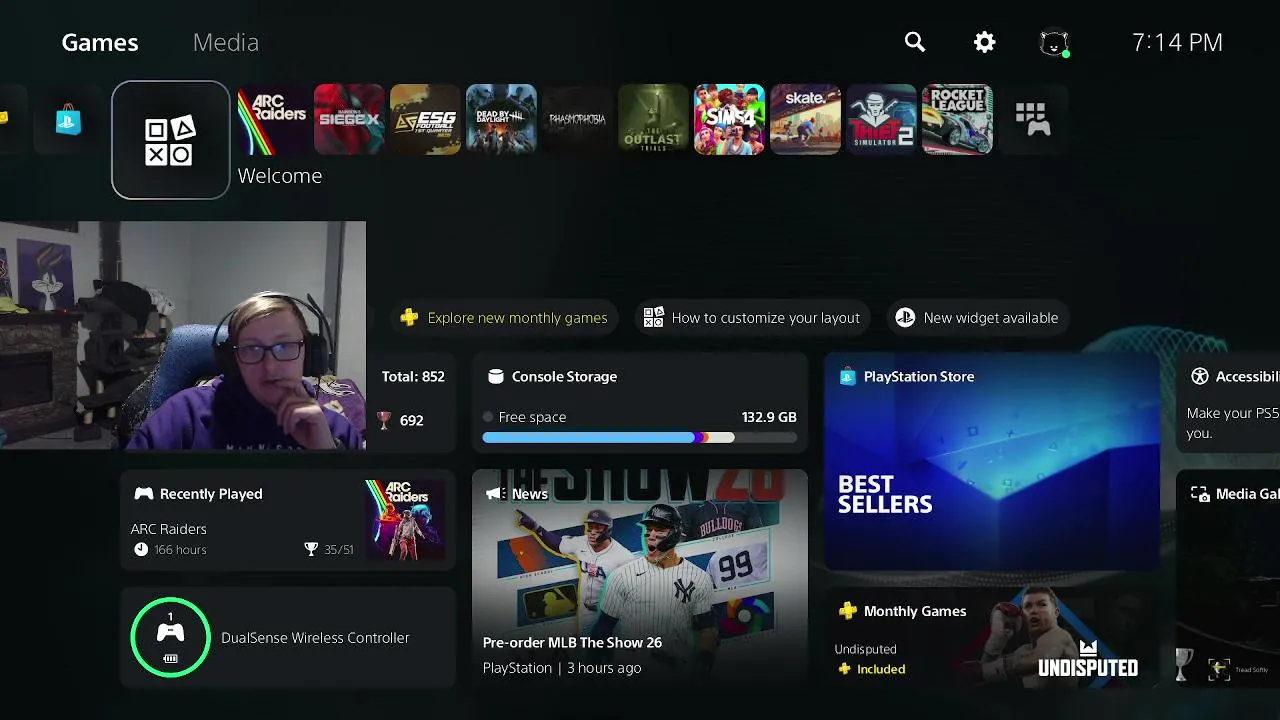
Task: Open the Recently Played widget header
Action: click(198, 494)
